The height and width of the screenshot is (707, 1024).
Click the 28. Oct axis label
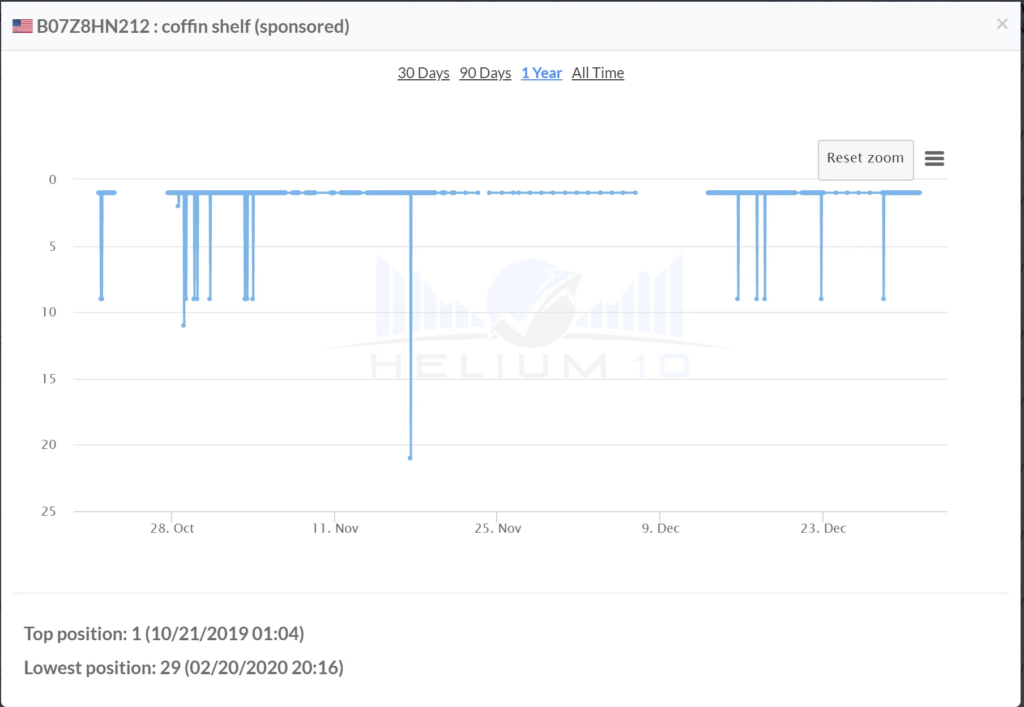172,527
